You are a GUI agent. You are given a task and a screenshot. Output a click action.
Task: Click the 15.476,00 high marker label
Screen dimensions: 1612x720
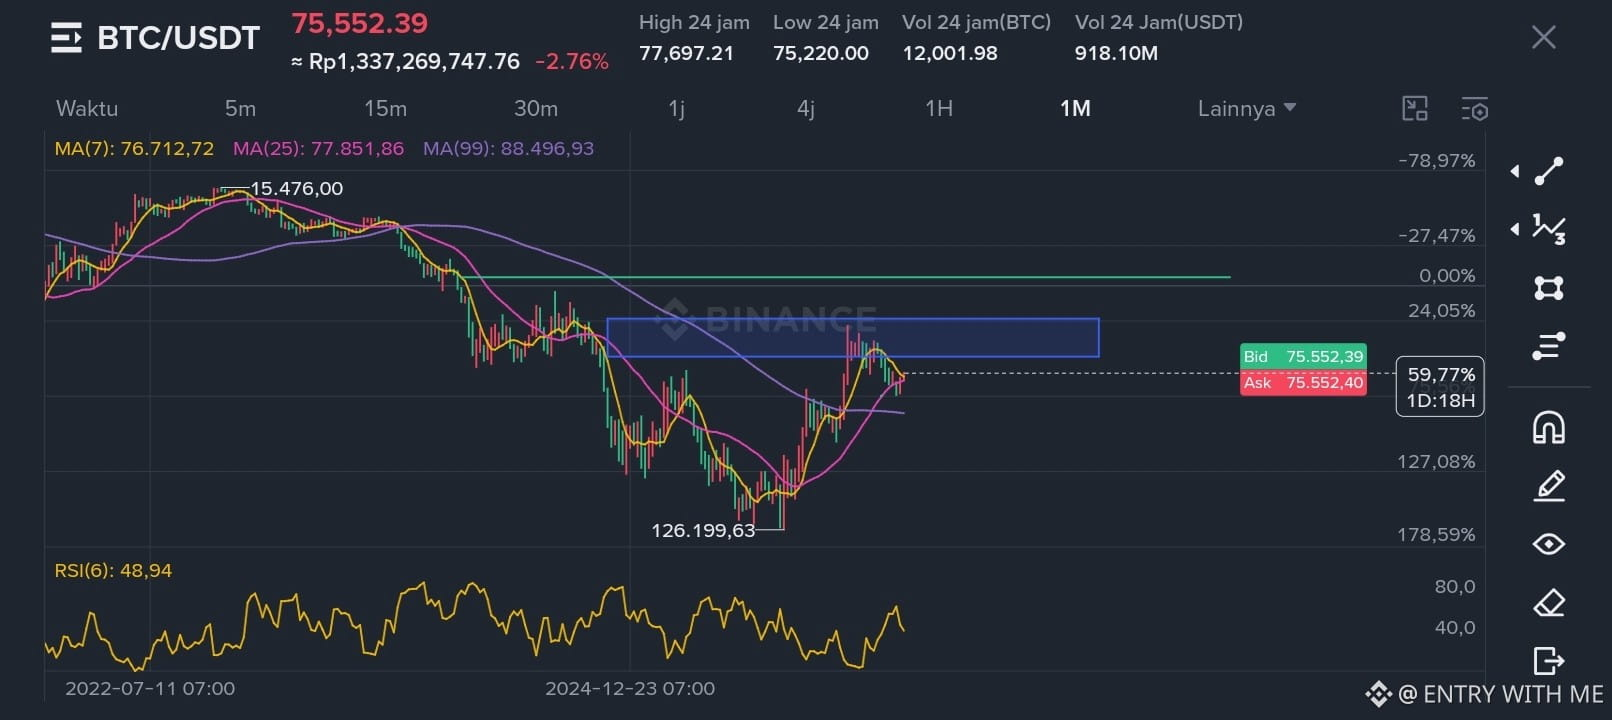296,189
